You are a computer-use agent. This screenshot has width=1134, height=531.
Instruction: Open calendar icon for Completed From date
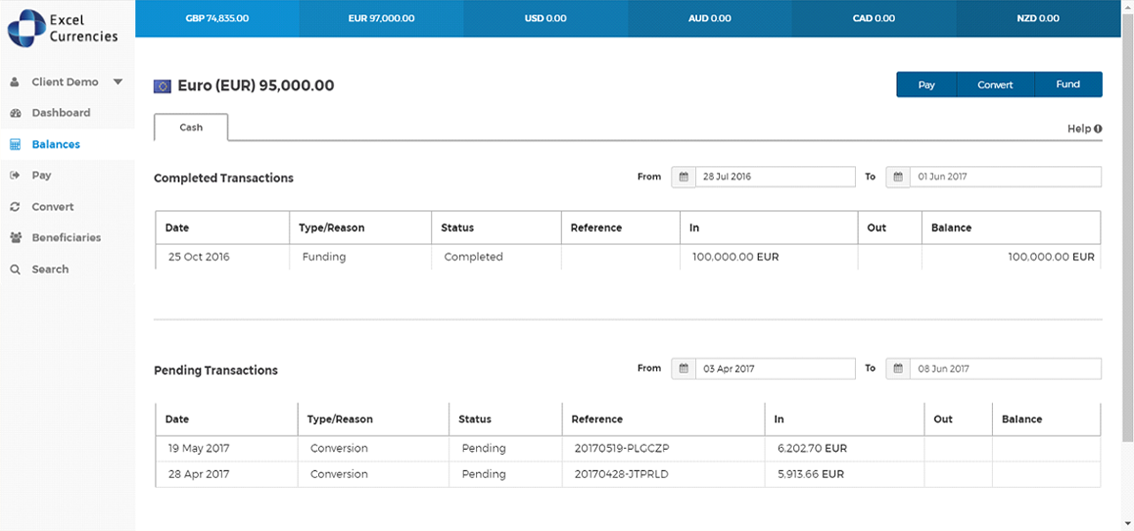[x=684, y=177]
